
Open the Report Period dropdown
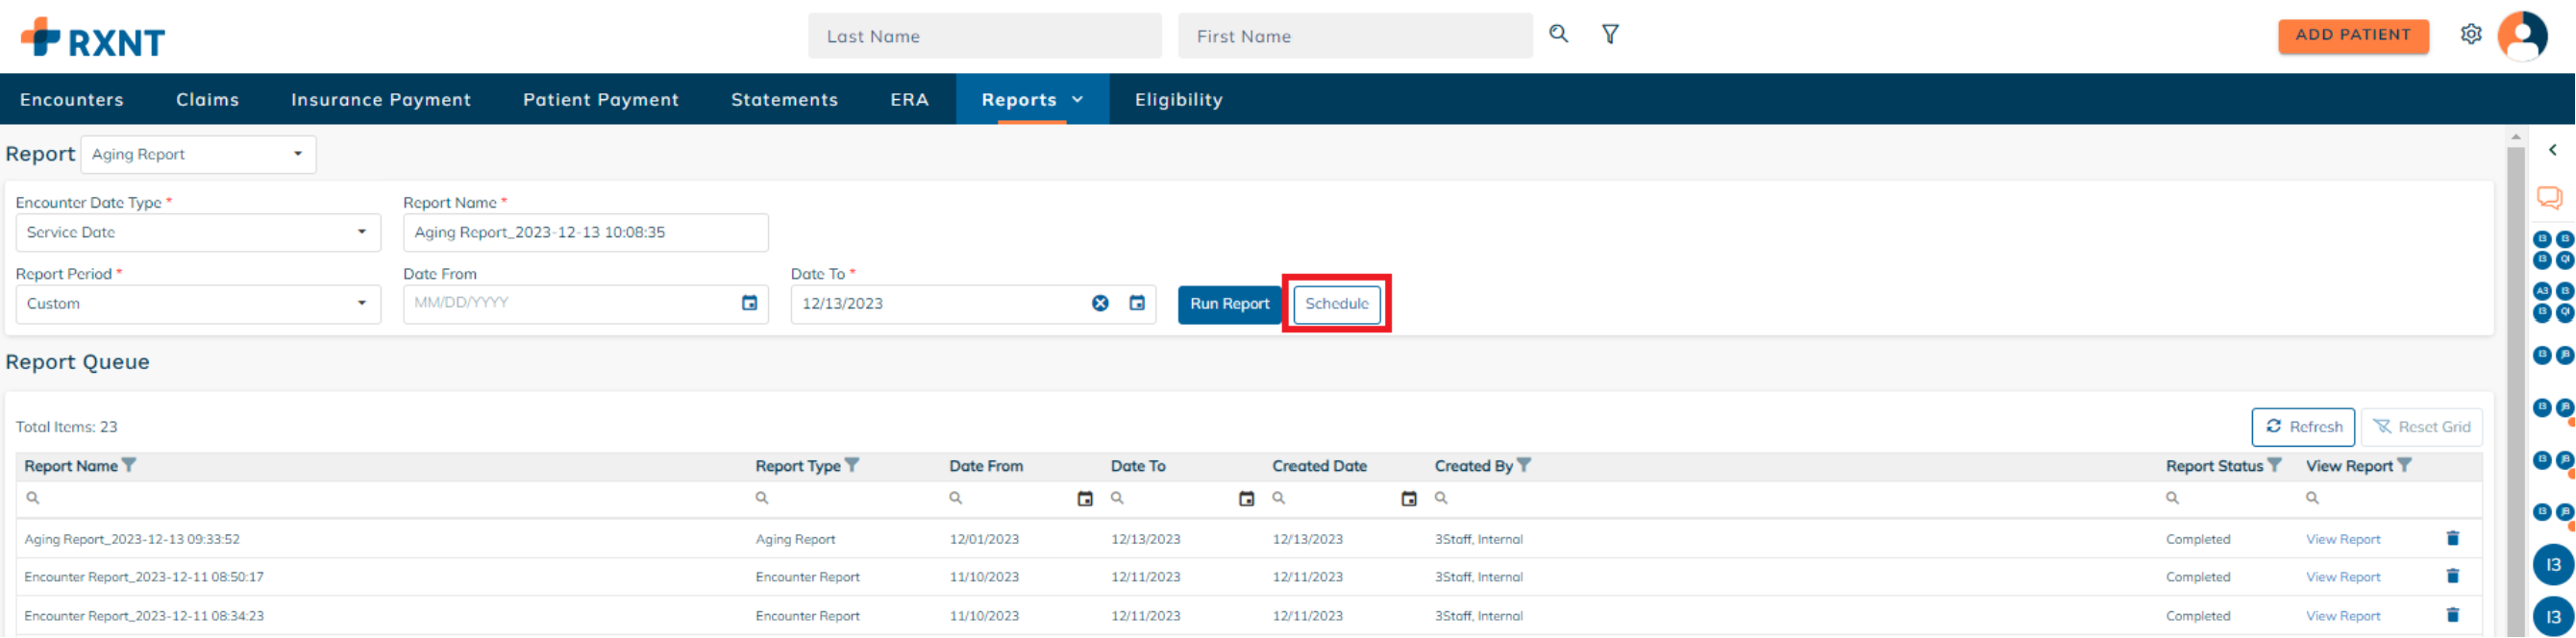[x=198, y=304]
